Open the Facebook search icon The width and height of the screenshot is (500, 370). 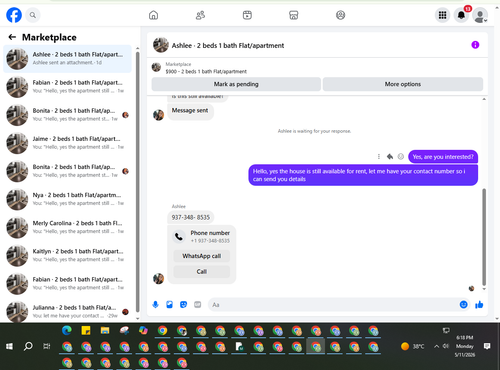pyautogui.click(x=33, y=15)
